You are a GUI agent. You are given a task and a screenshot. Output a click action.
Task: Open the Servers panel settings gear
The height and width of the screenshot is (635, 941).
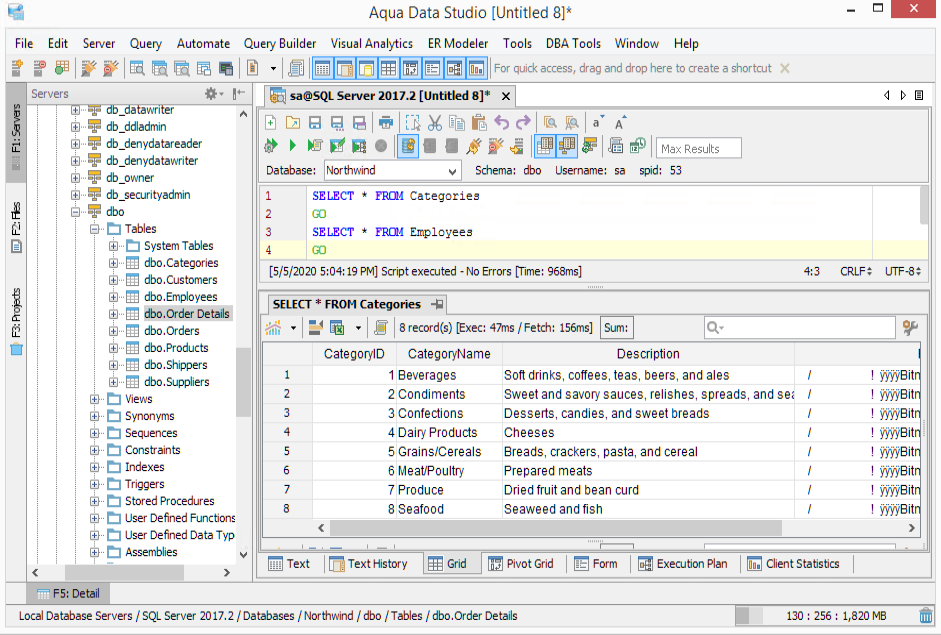point(213,93)
